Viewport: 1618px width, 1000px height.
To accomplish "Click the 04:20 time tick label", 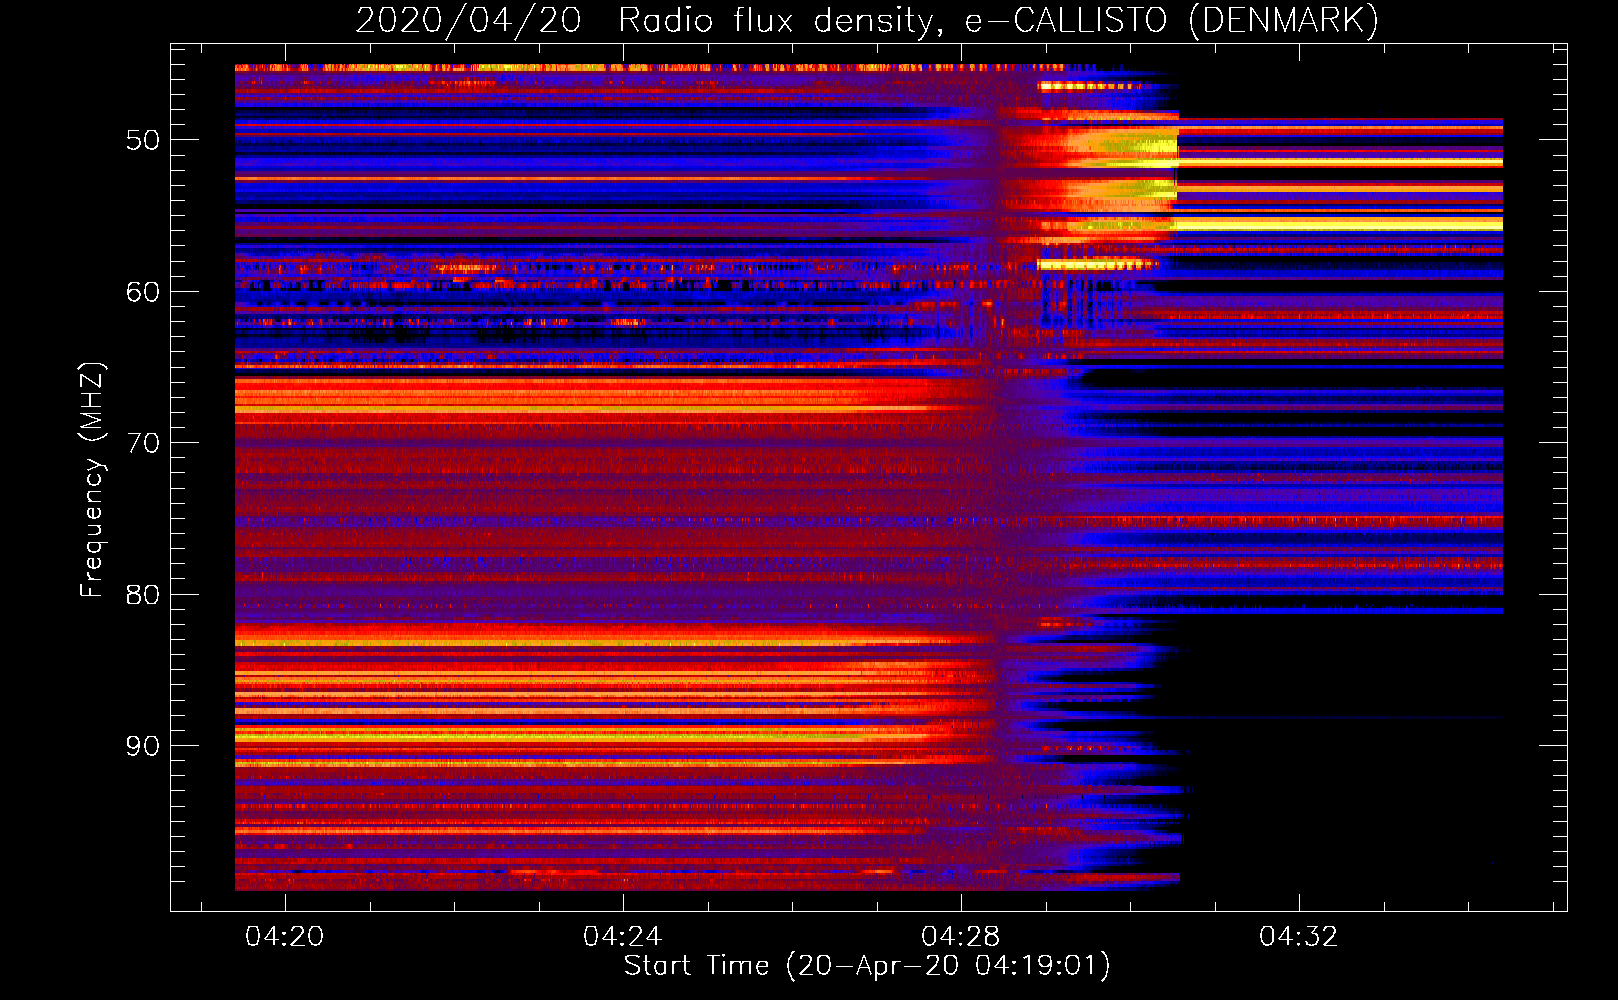I will pos(285,937).
